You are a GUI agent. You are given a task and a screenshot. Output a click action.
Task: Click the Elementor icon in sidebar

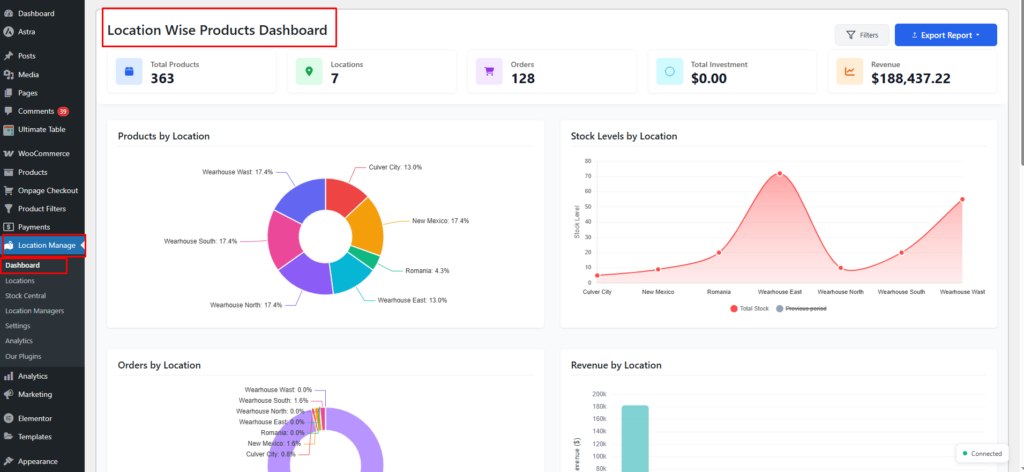coord(9,418)
